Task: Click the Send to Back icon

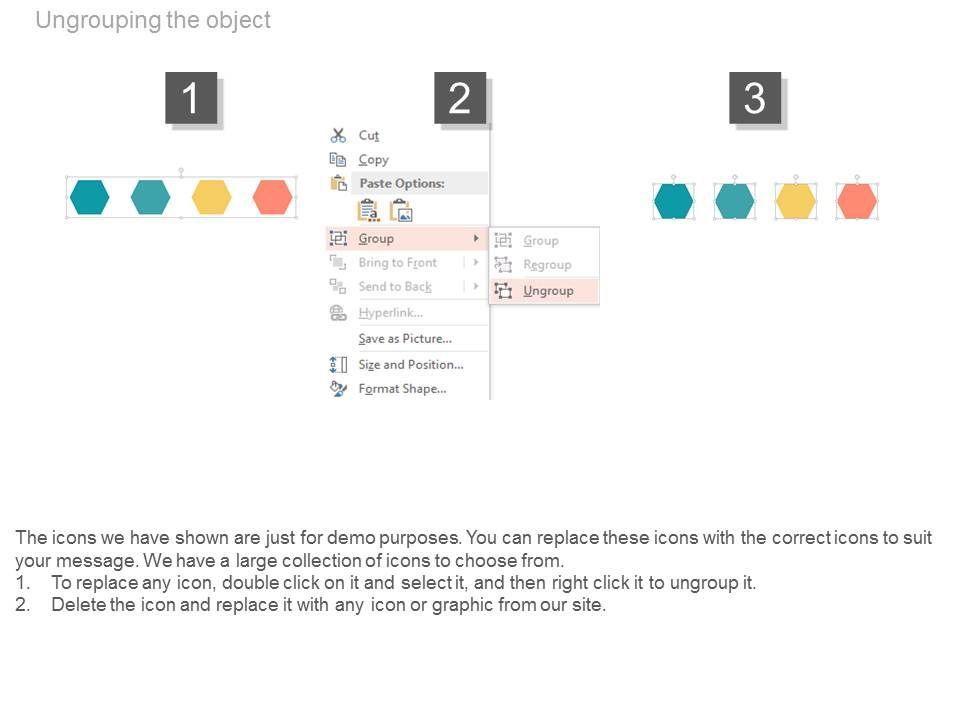Action: tap(338, 287)
